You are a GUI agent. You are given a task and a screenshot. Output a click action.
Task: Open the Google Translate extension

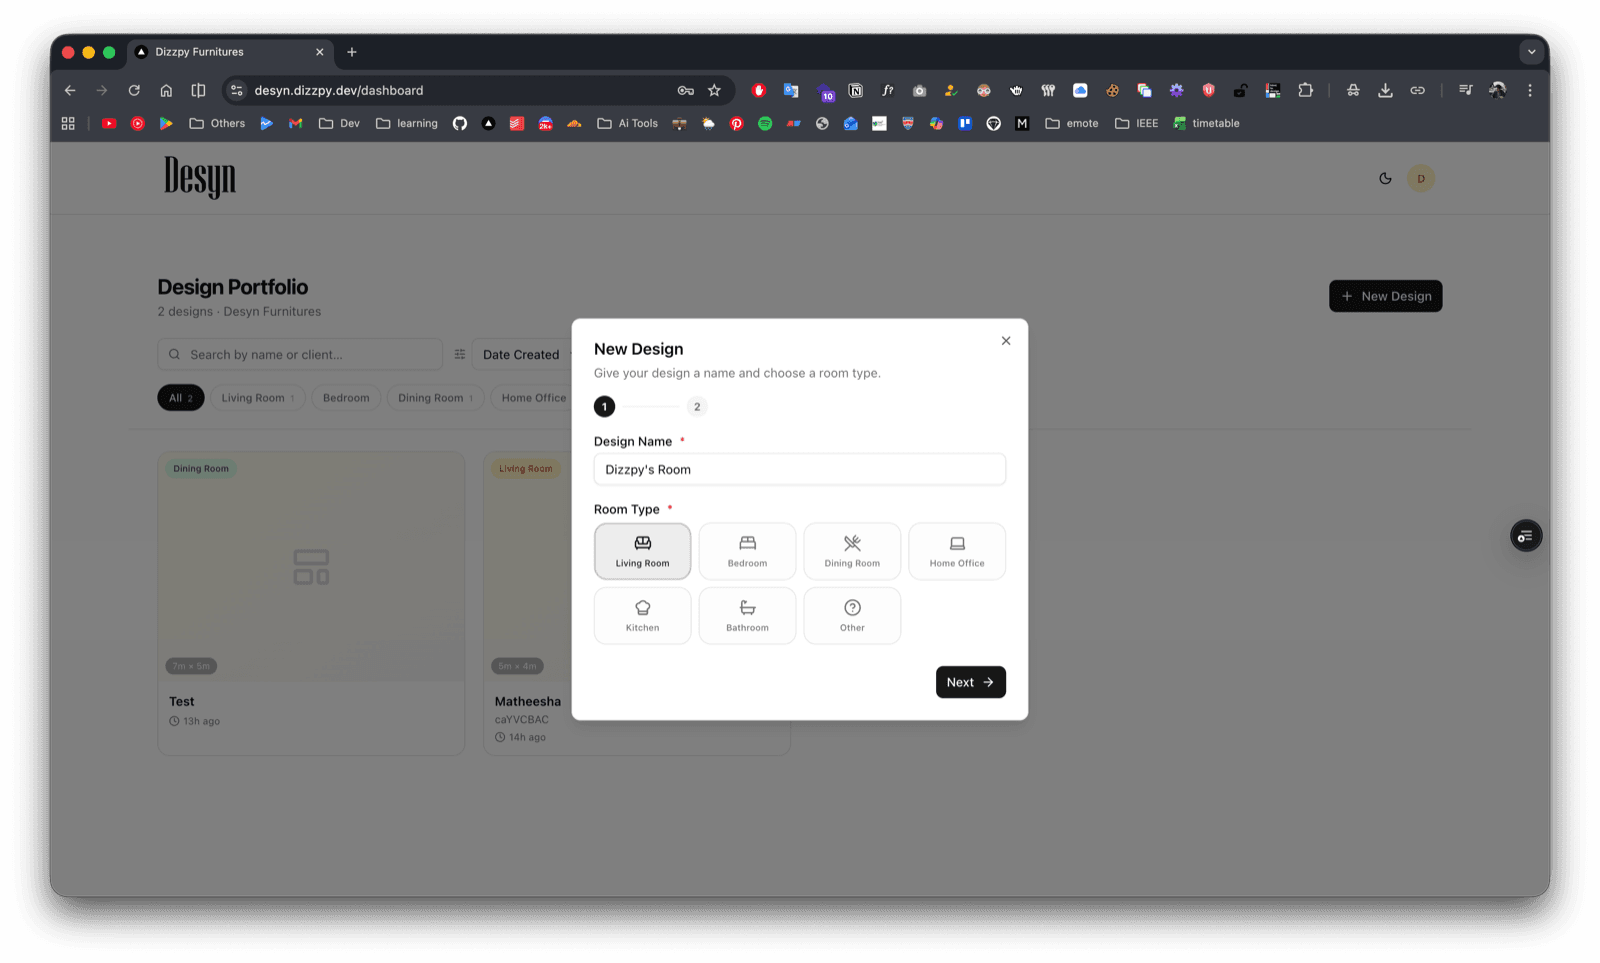[x=791, y=90]
